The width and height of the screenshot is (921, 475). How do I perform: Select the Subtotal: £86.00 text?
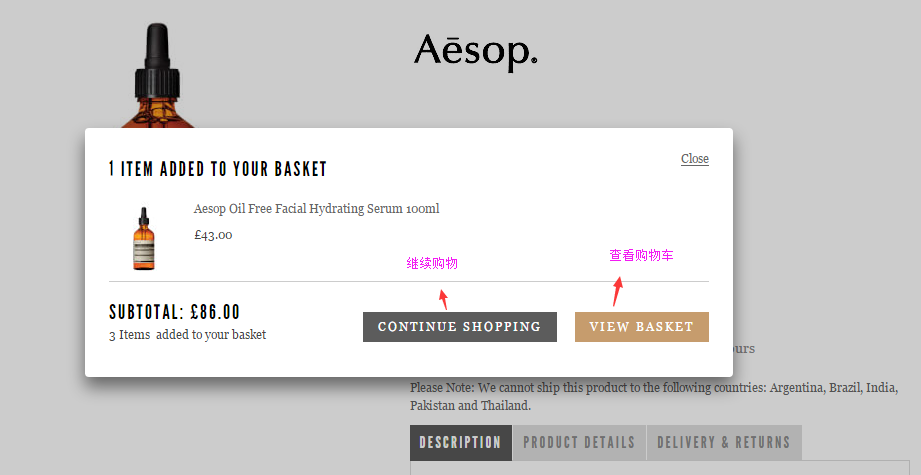tap(174, 312)
